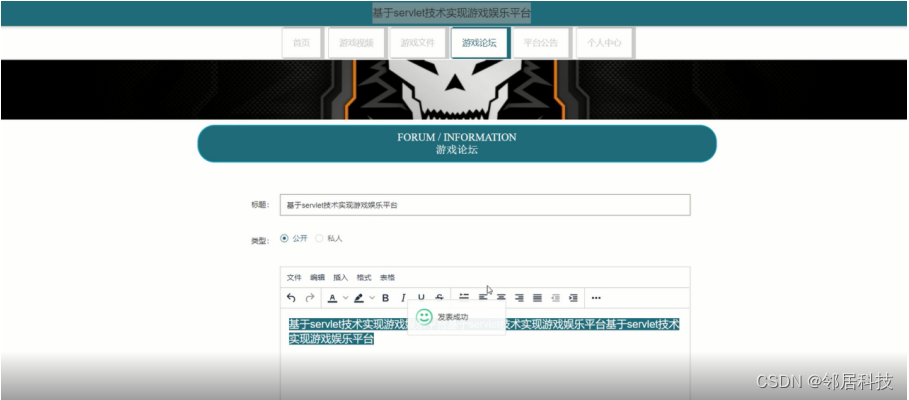Click the skull banner image
The height and width of the screenshot is (400, 909).
(454, 89)
